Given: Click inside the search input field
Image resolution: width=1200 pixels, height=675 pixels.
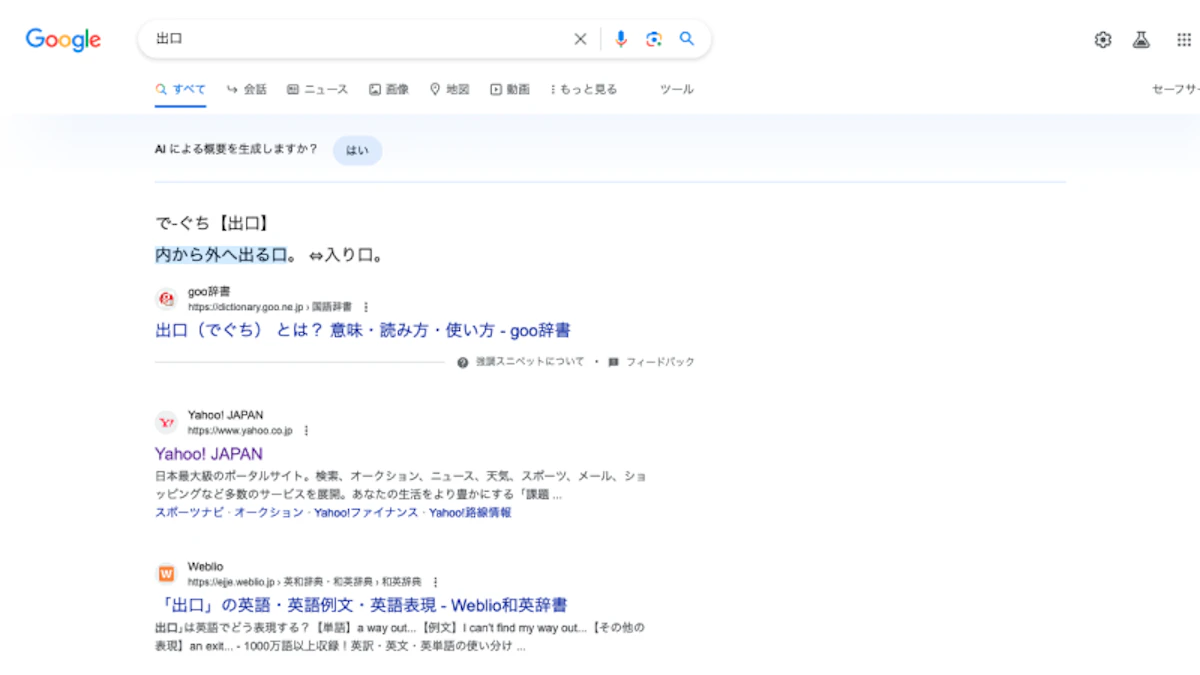Looking at the screenshot, I should pos(350,39).
